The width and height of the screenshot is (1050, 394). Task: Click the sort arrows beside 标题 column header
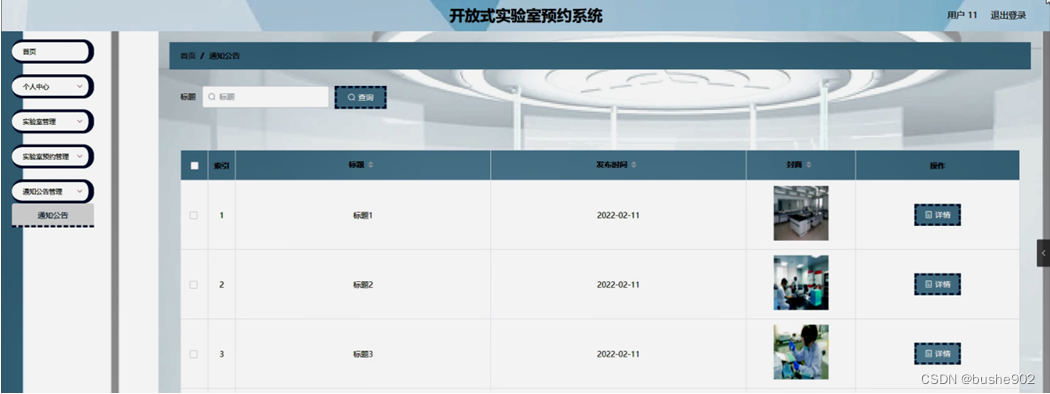[371, 166]
